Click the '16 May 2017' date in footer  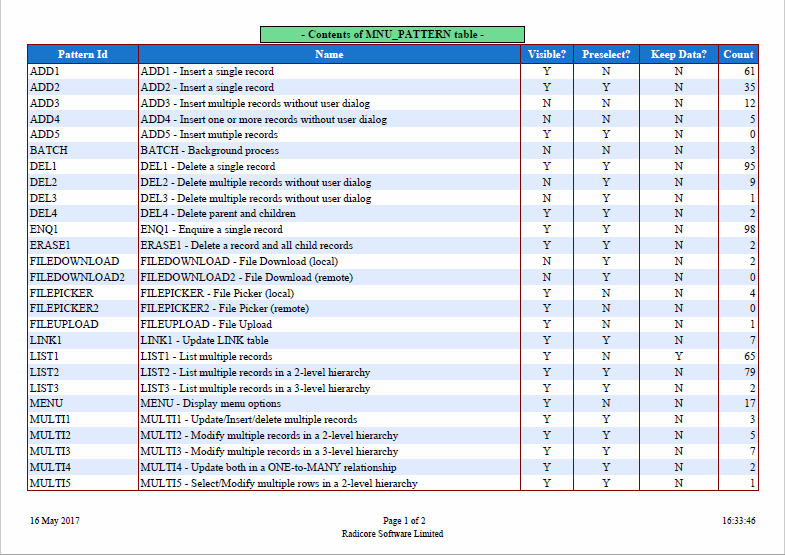(55, 521)
